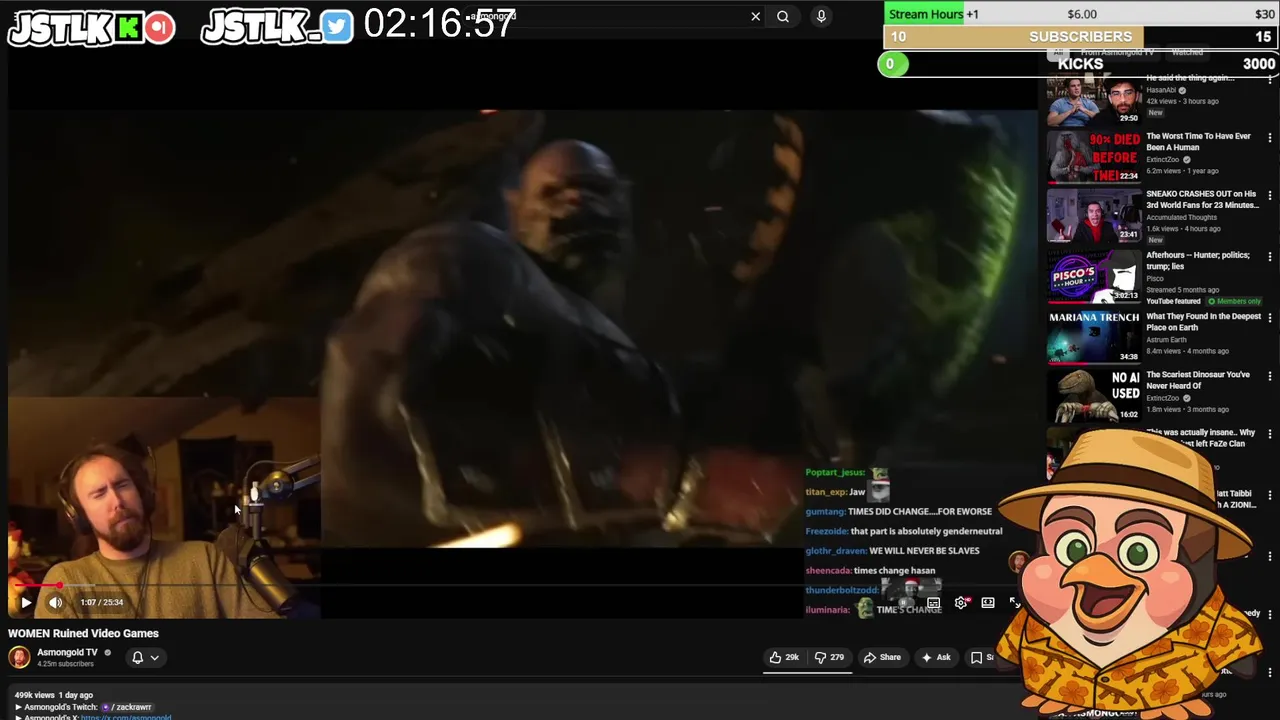The width and height of the screenshot is (1280, 720).
Task: Click Accumulated Thoughts channel name
Action: tap(1181, 217)
